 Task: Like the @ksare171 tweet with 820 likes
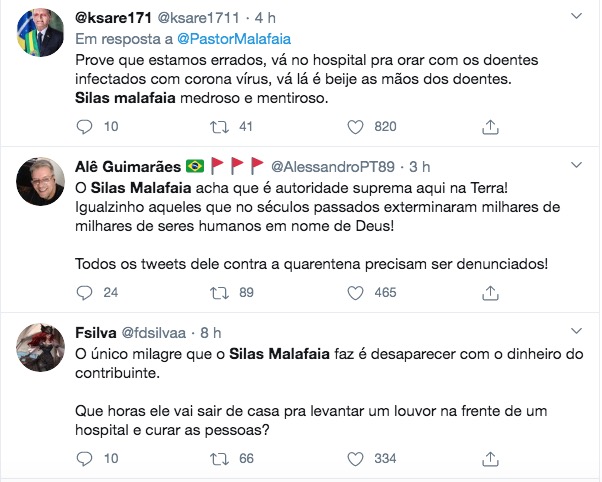[x=354, y=126]
